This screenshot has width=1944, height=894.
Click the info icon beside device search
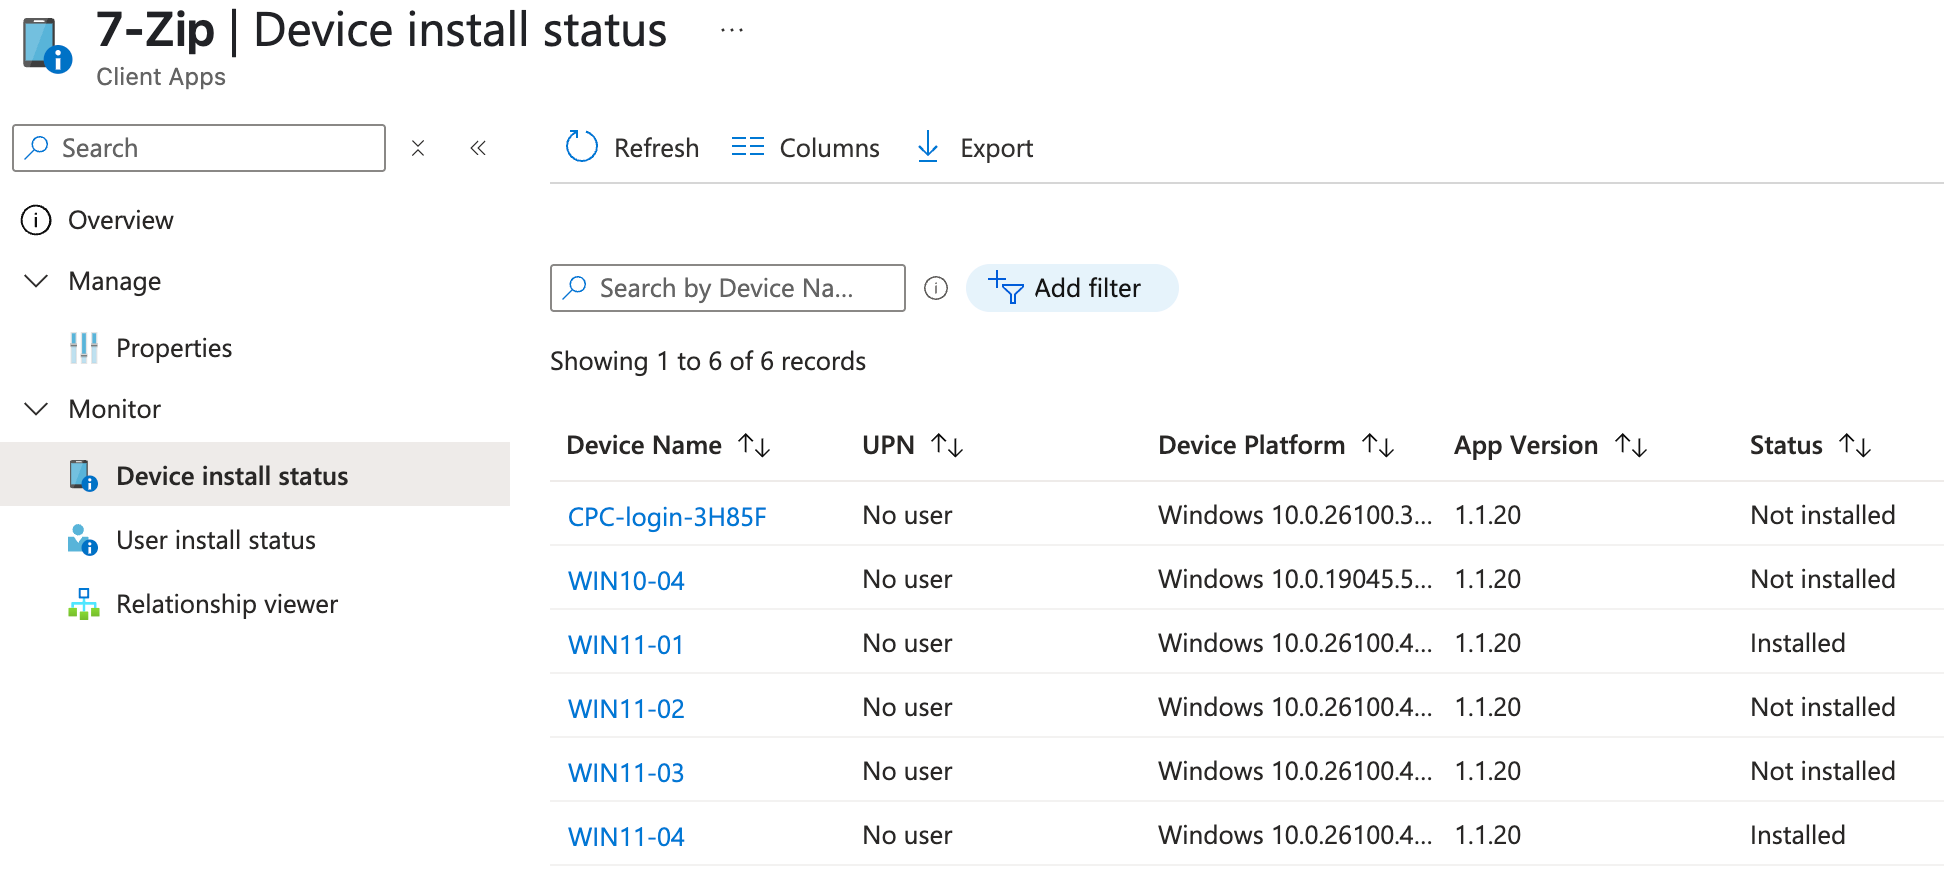[x=936, y=288]
